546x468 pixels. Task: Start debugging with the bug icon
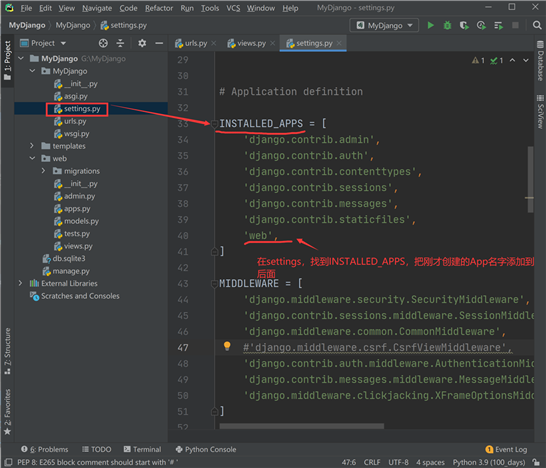(447, 25)
